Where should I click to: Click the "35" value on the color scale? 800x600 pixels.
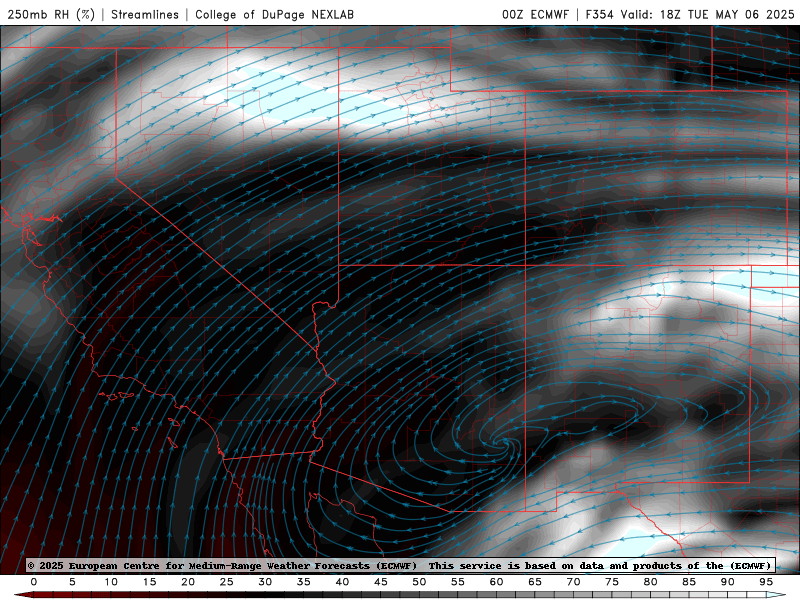(304, 582)
